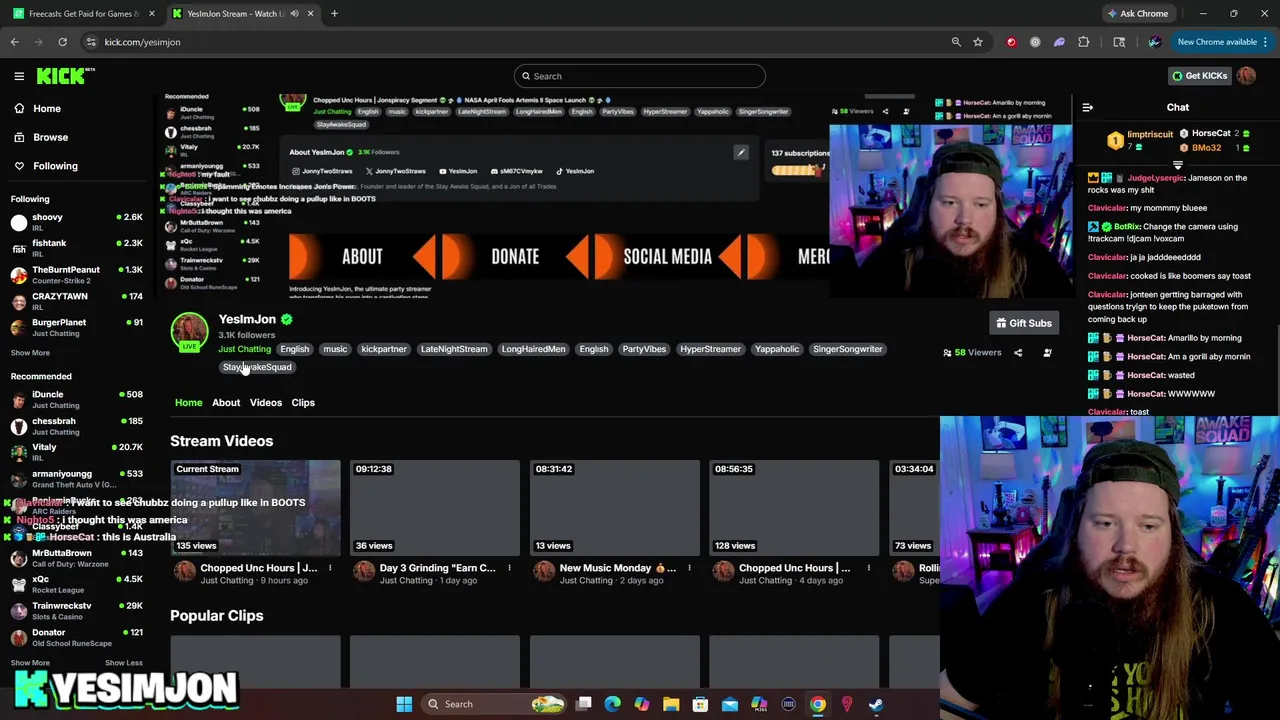Click YesImJon live avatar
This screenshot has width=1280, height=720.
pyautogui.click(x=189, y=333)
